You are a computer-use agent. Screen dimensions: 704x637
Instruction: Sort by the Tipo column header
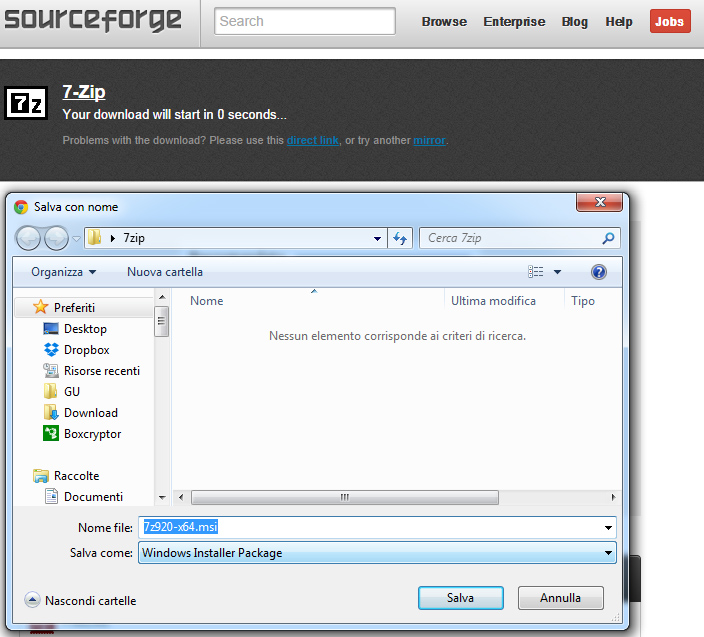[x=583, y=301]
